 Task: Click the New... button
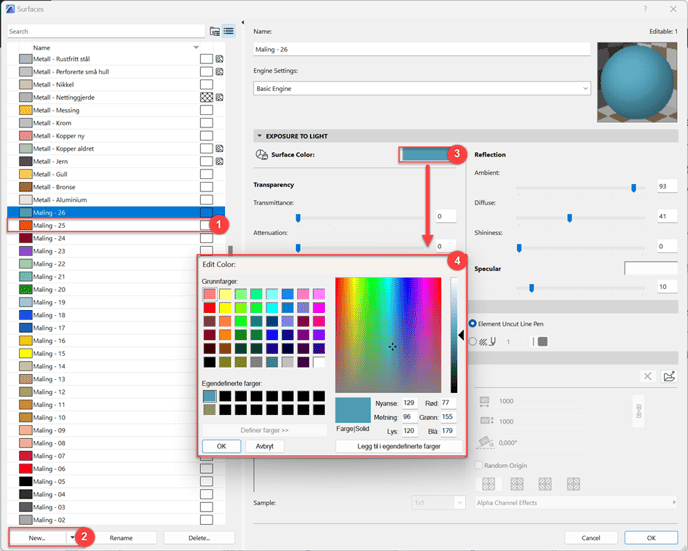click(x=37, y=538)
